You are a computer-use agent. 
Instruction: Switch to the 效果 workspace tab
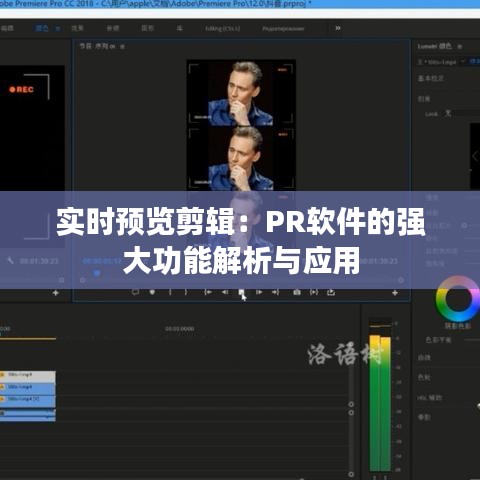[77, 28]
